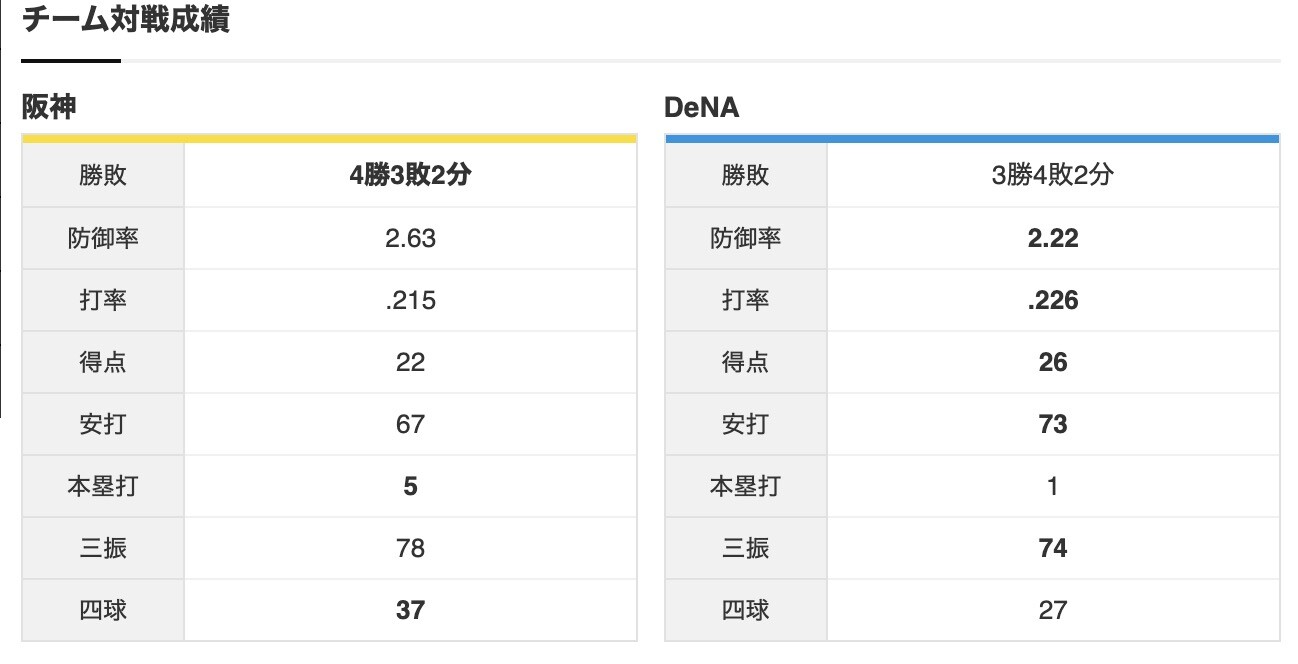This screenshot has width=1298, height=664.
Task: Click the blue bar above DeNA table
Action: coord(972,139)
